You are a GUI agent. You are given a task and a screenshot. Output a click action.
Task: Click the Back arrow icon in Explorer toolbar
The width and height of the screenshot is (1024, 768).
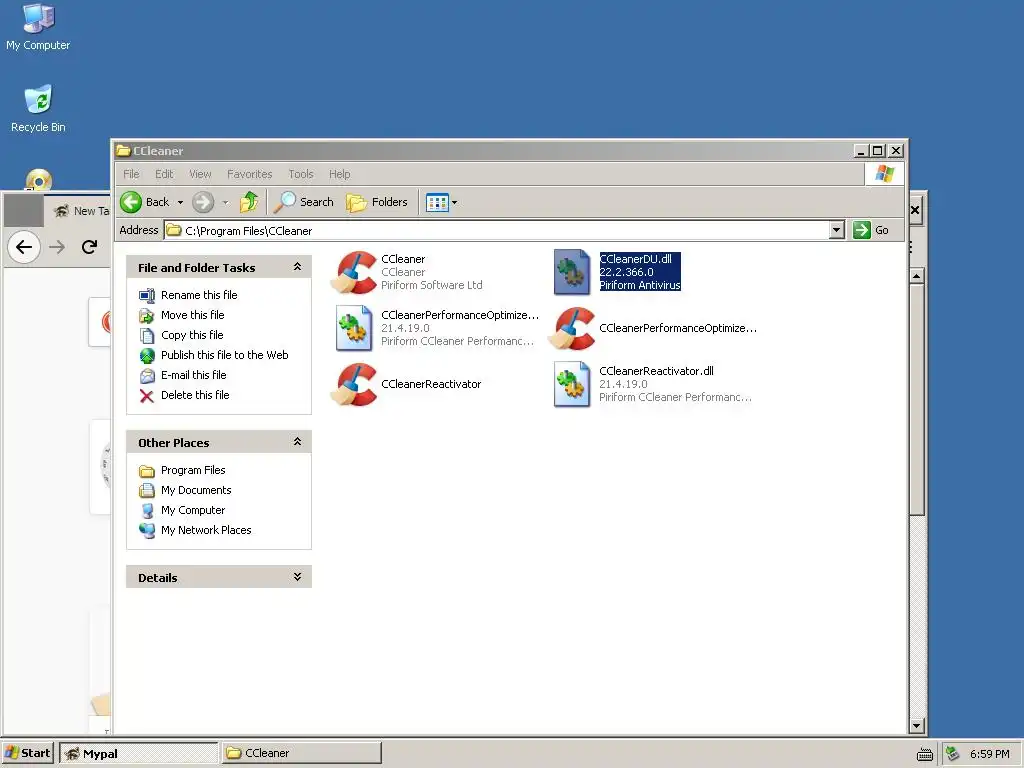131,202
